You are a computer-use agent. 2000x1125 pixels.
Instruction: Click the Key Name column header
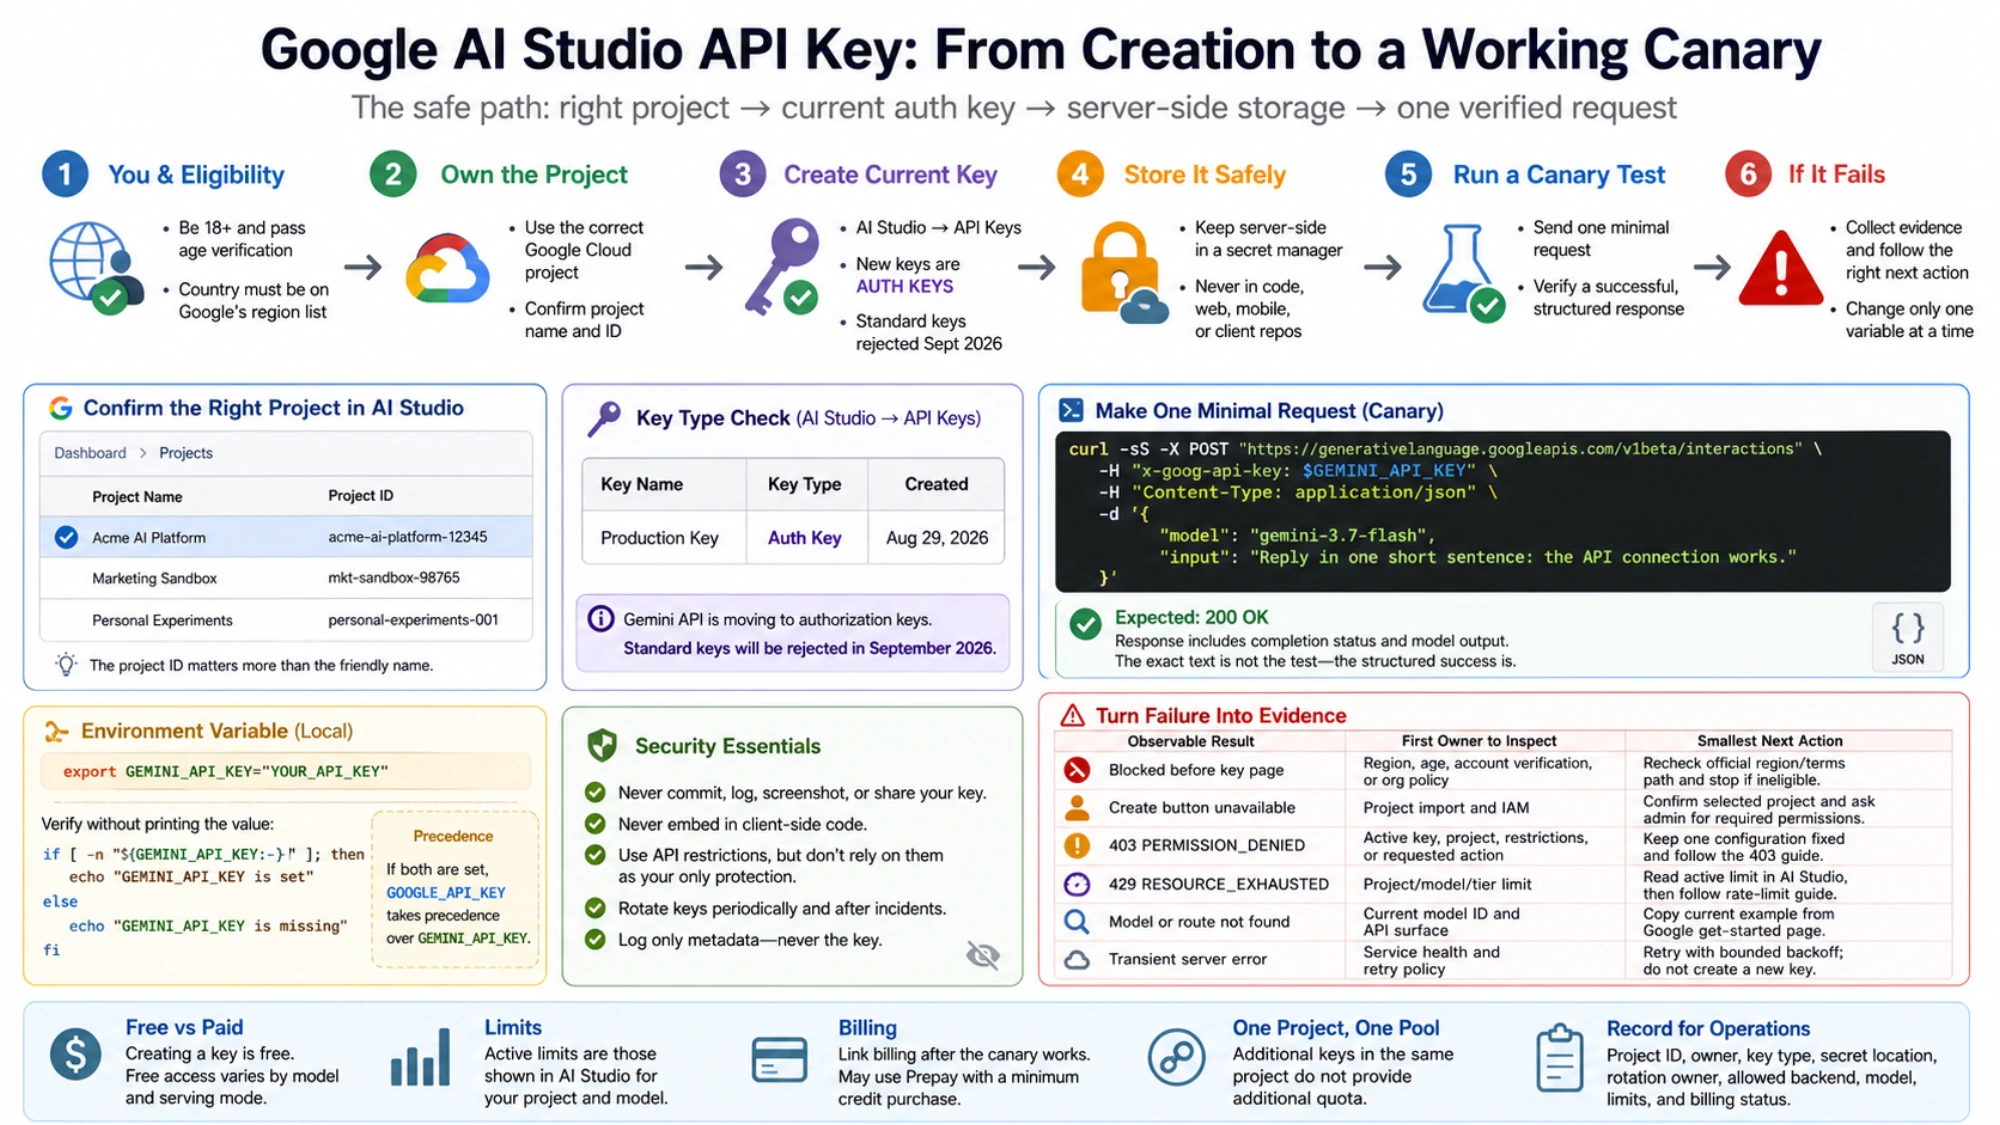(x=642, y=484)
